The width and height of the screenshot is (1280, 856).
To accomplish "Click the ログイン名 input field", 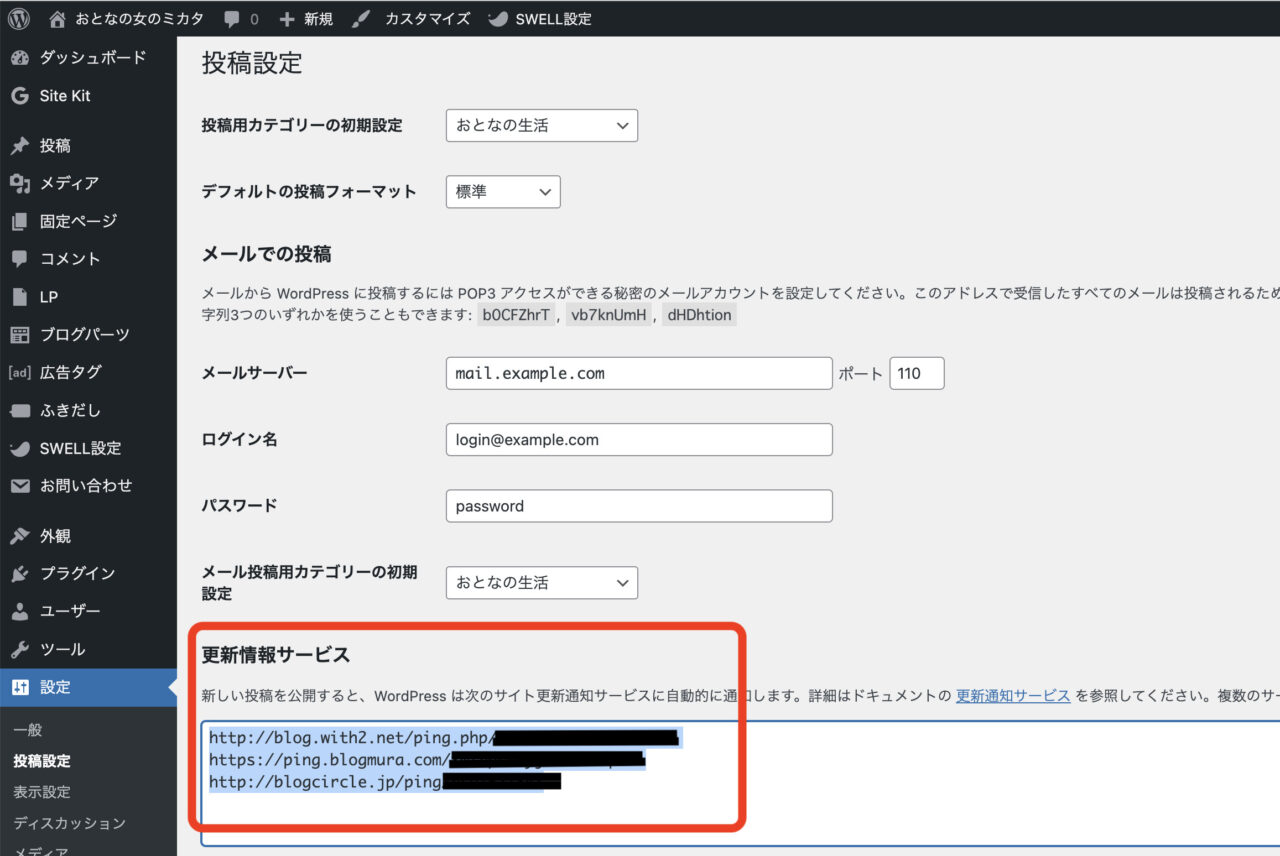I will (x=639, y=439).
